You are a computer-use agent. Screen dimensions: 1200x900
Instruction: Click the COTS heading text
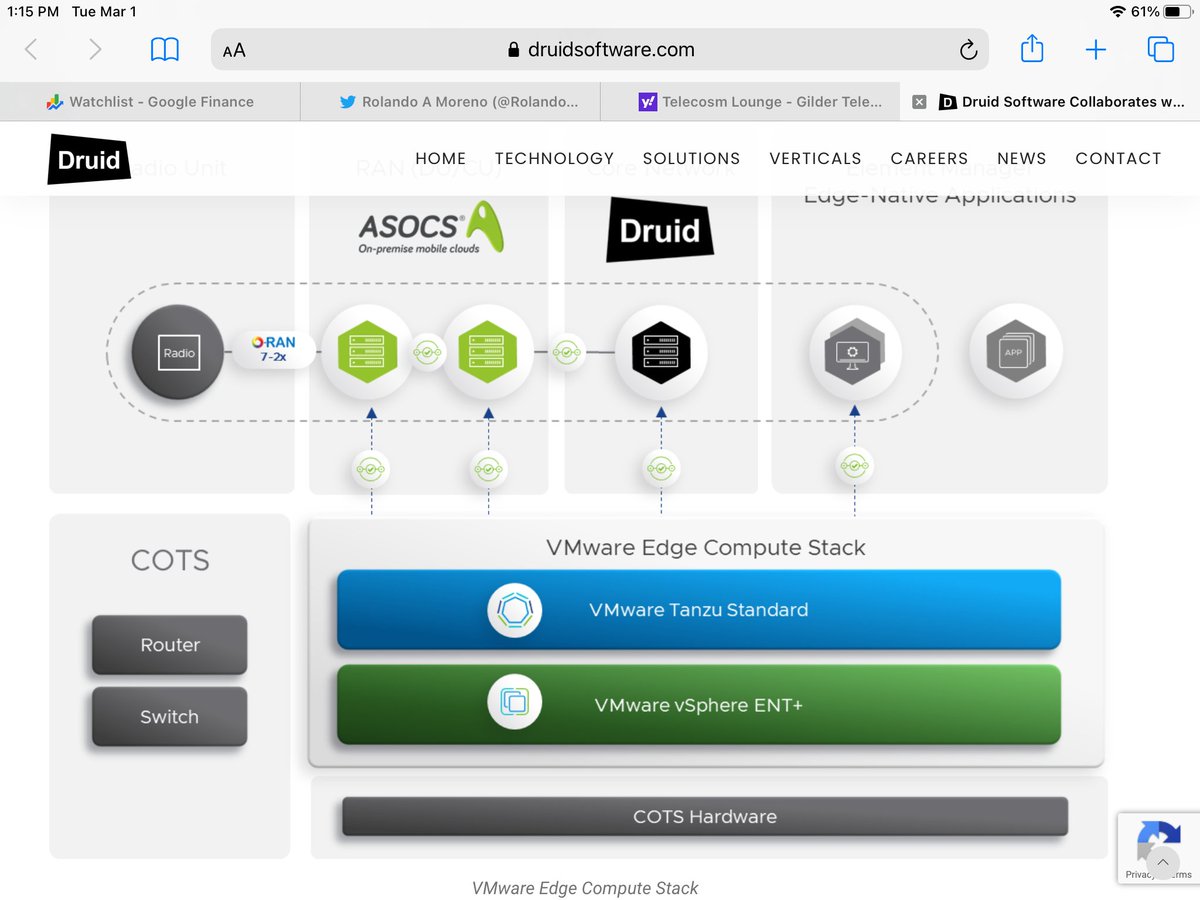tap(170, 560)
